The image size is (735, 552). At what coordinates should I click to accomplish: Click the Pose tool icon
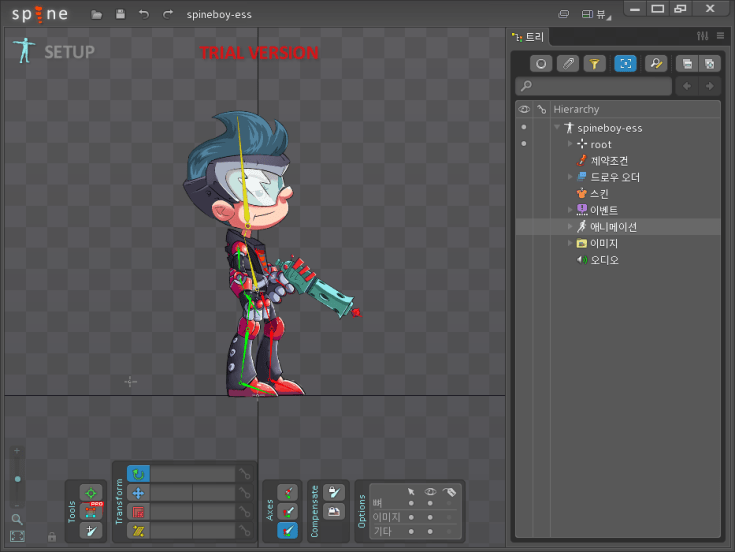tap(91, 493)
